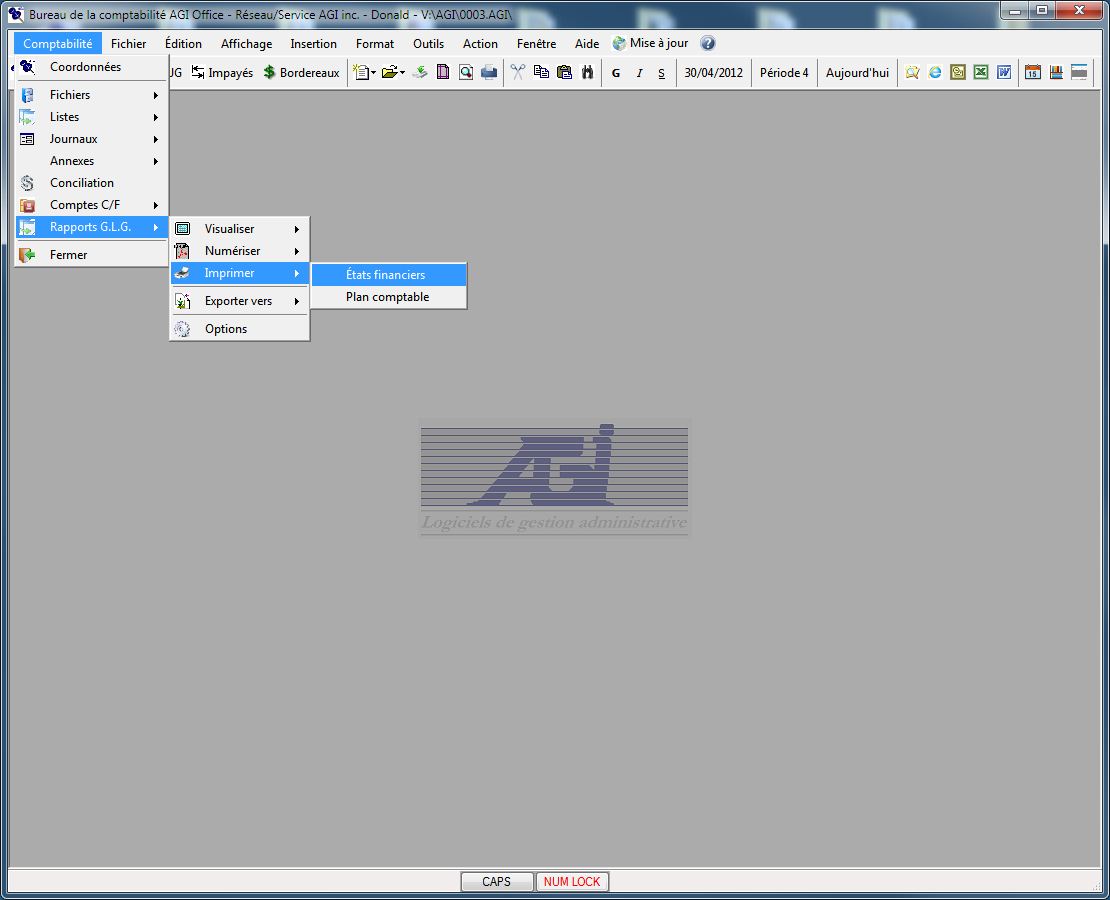Click the help question mark icon
Image resolution: width=1110 pixels, height=900 pixels.
(708, 43)
